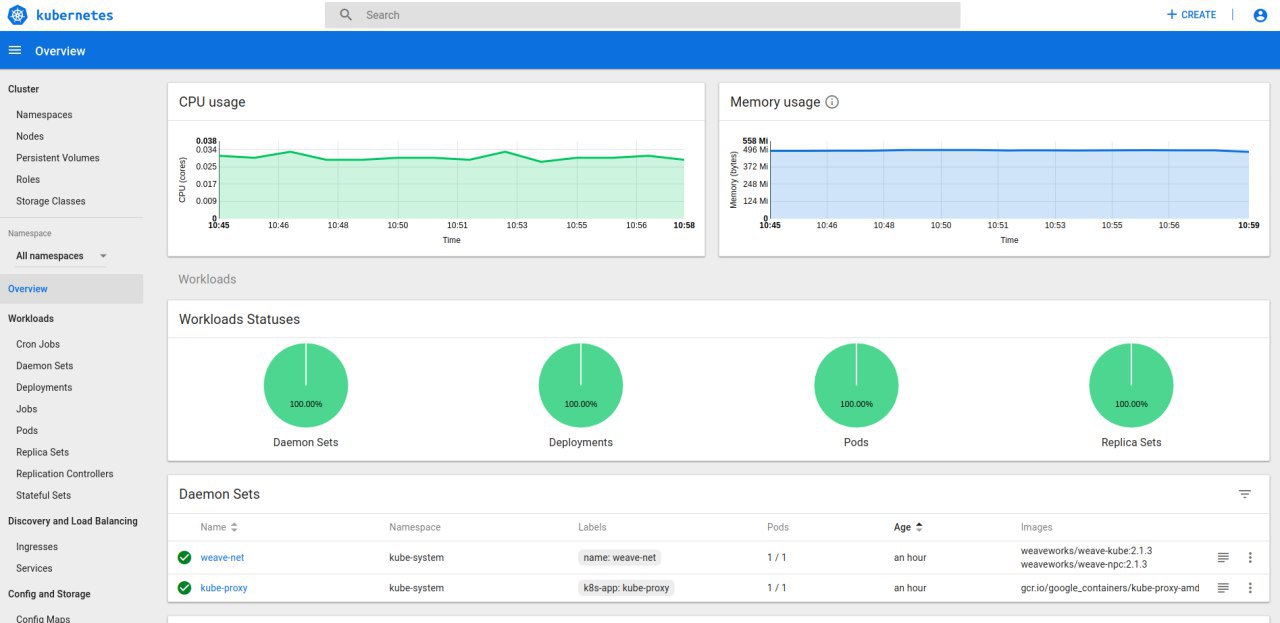This screenshot has width=1280, height=623.
Task: Select Deployments in the sidebar
Action: point(44,388)
